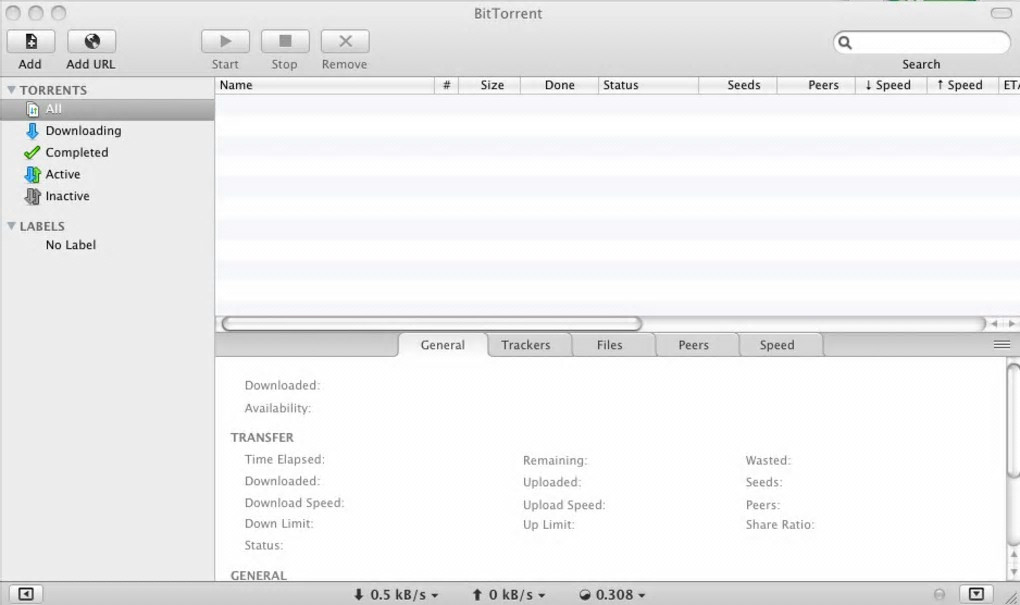Switch to the Peers tab

[x=693, y=345]
